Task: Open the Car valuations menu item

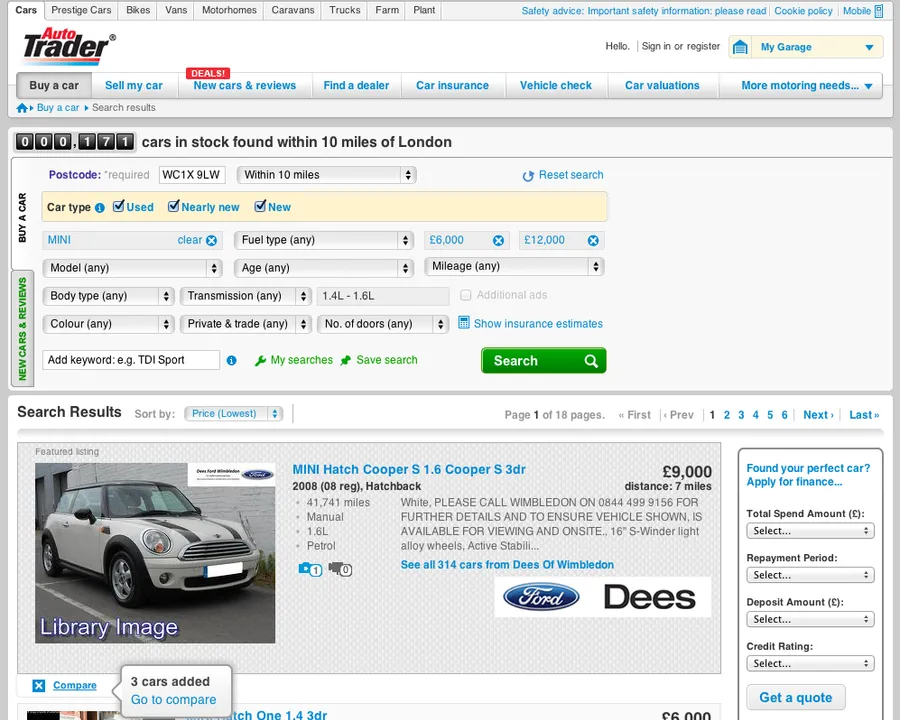Action: [x=662, y=86]
